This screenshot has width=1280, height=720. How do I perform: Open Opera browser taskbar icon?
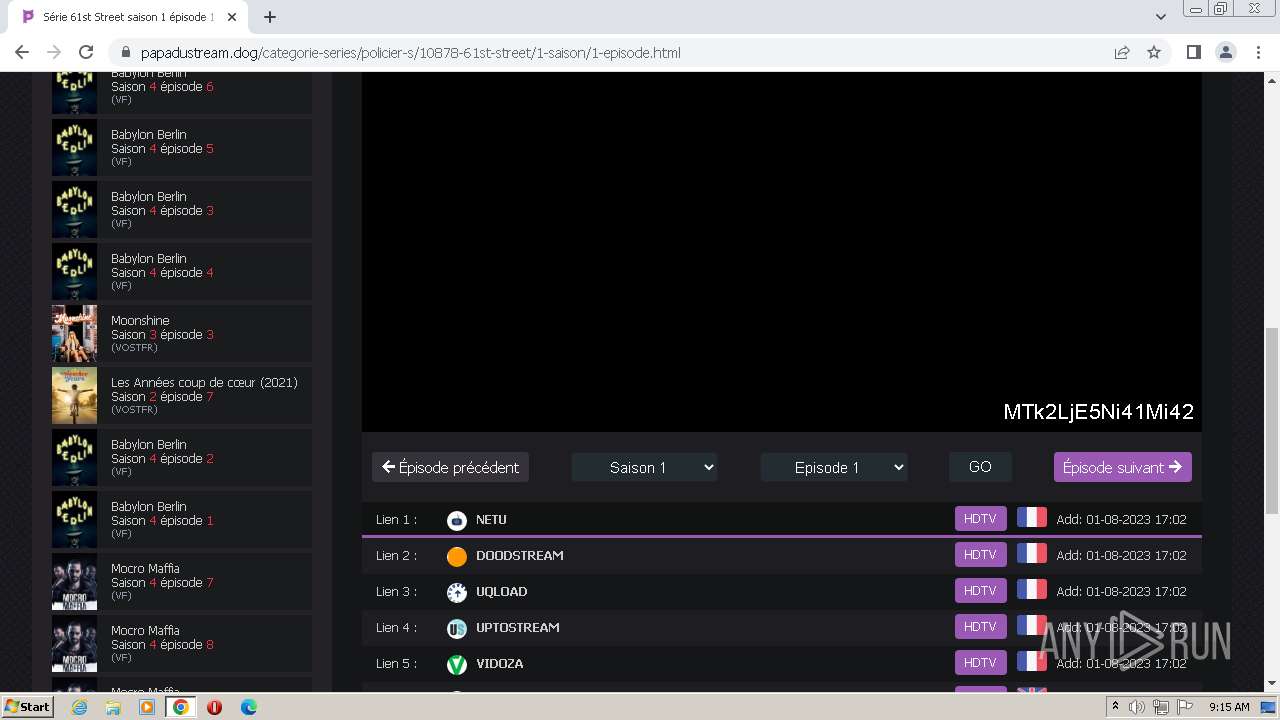pyautogui.click(x=214, y=707)
